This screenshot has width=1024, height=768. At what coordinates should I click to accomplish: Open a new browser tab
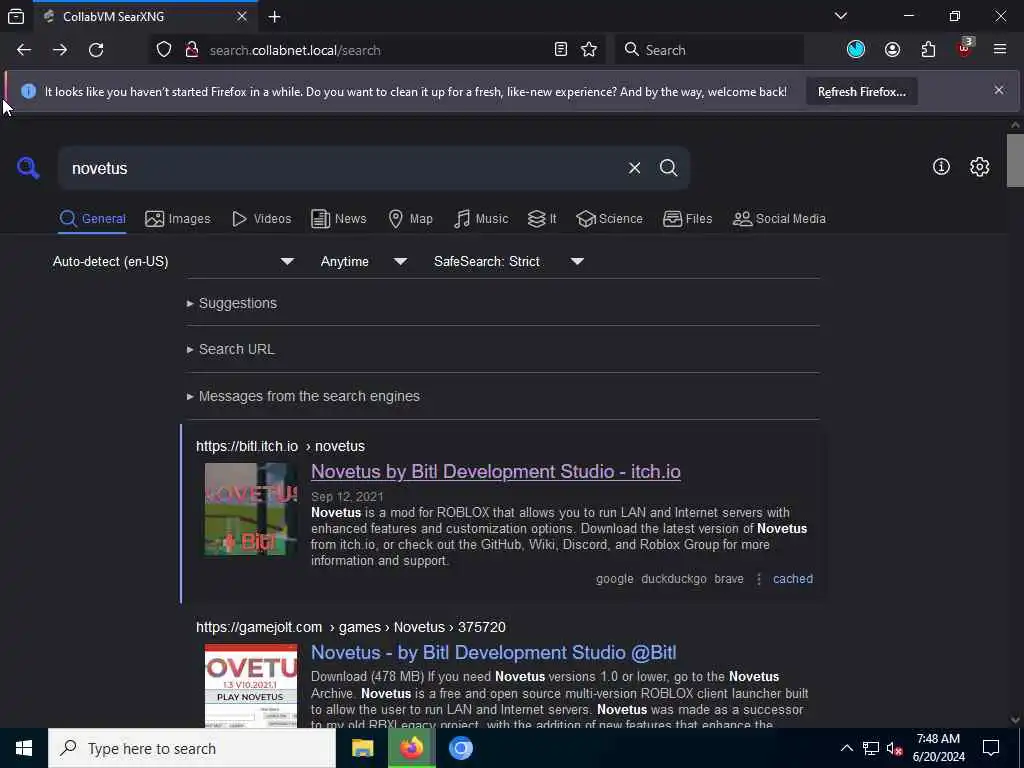(274, 17)
